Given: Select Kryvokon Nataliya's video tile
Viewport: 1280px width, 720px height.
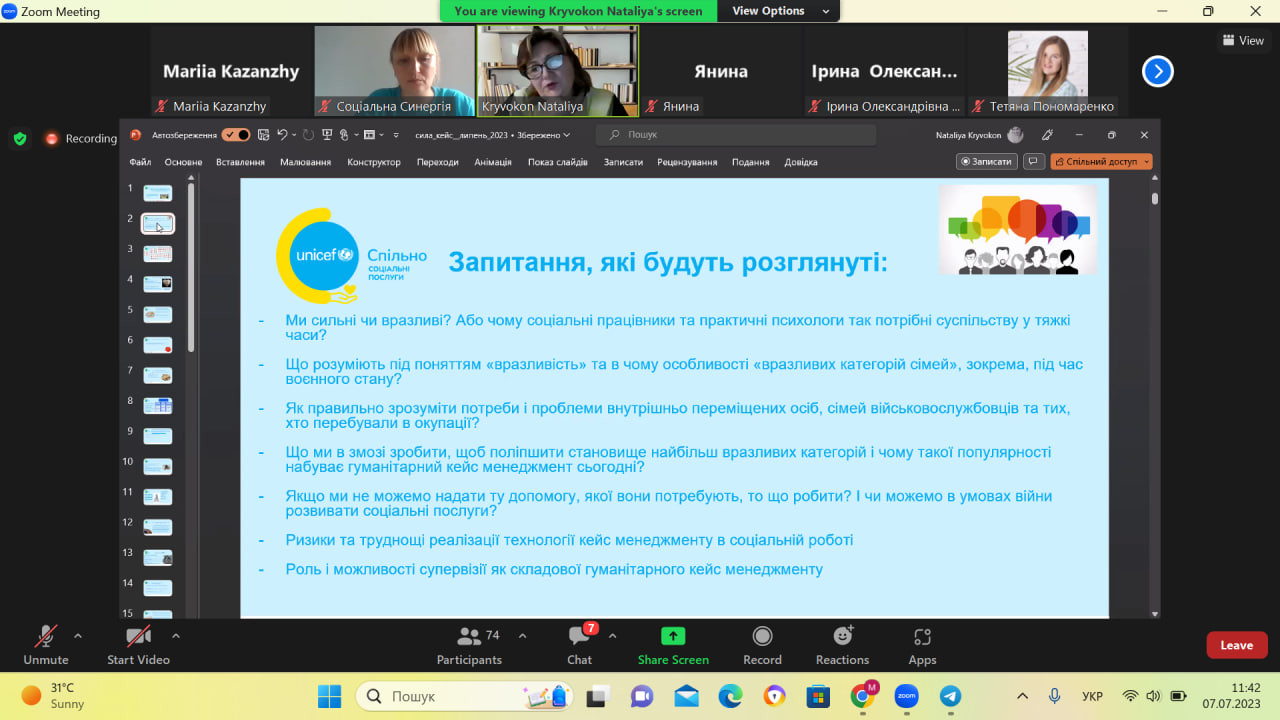Looking at the screenshot, I should (x=558, y=71).
